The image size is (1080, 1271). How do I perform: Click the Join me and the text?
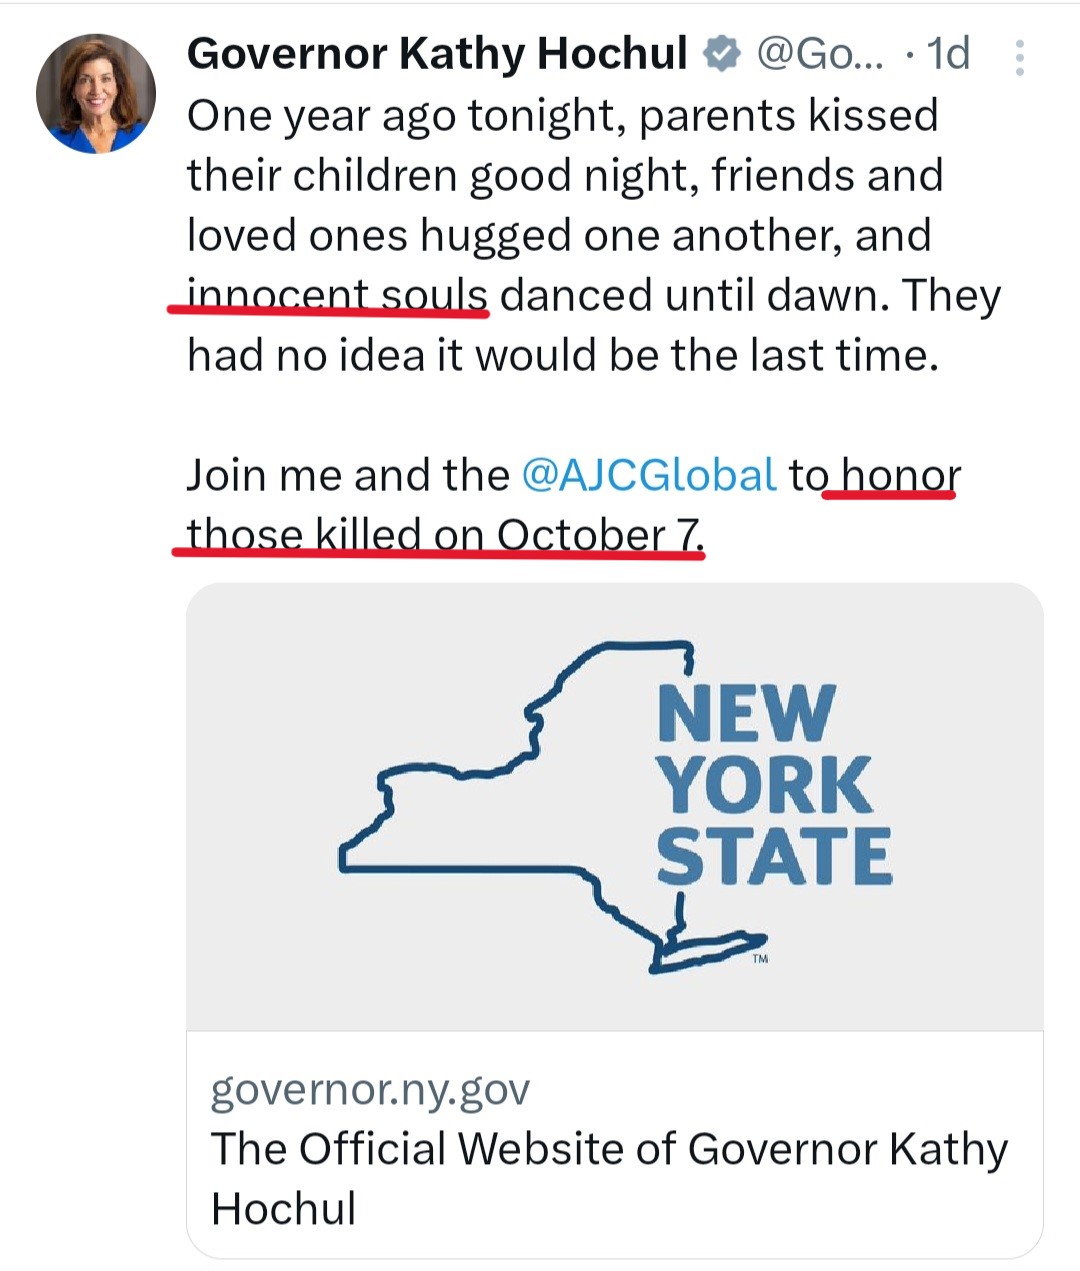click(x=348, y=475)
